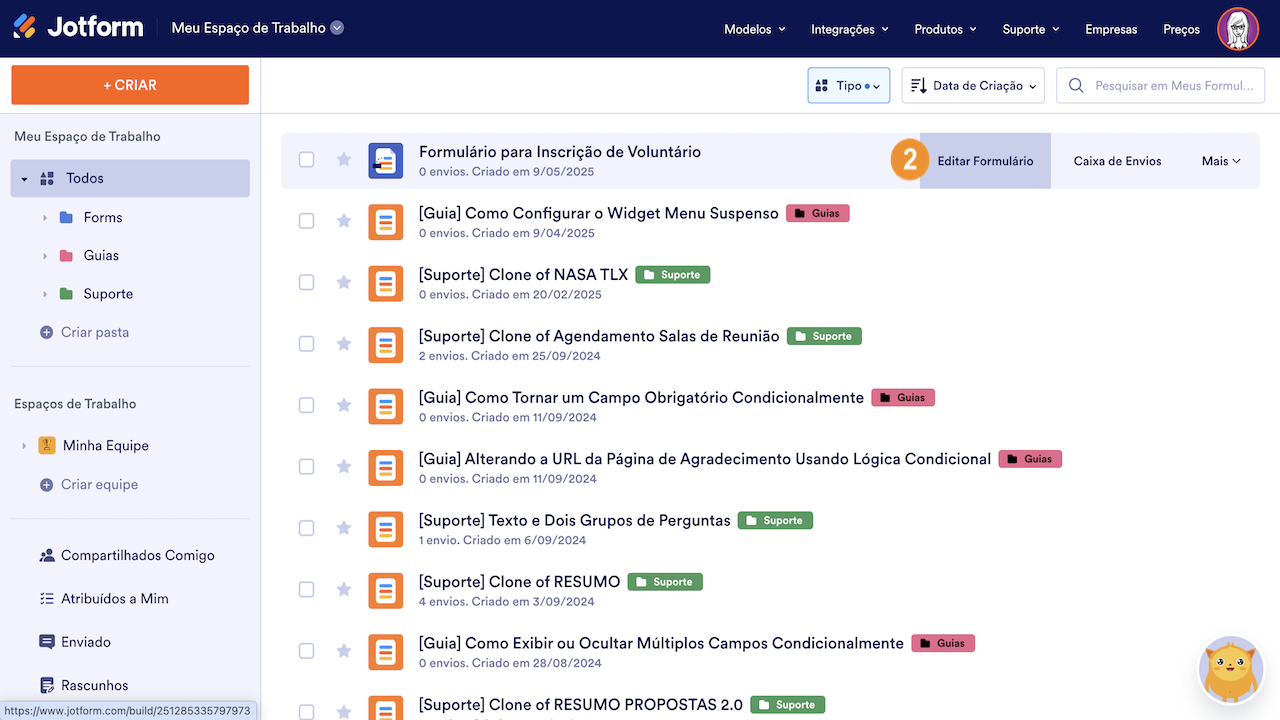The width and height of the screenshot is (1280, 720).
Task: Open the Data de Criação sort dropdown
Action: [972, 86]
